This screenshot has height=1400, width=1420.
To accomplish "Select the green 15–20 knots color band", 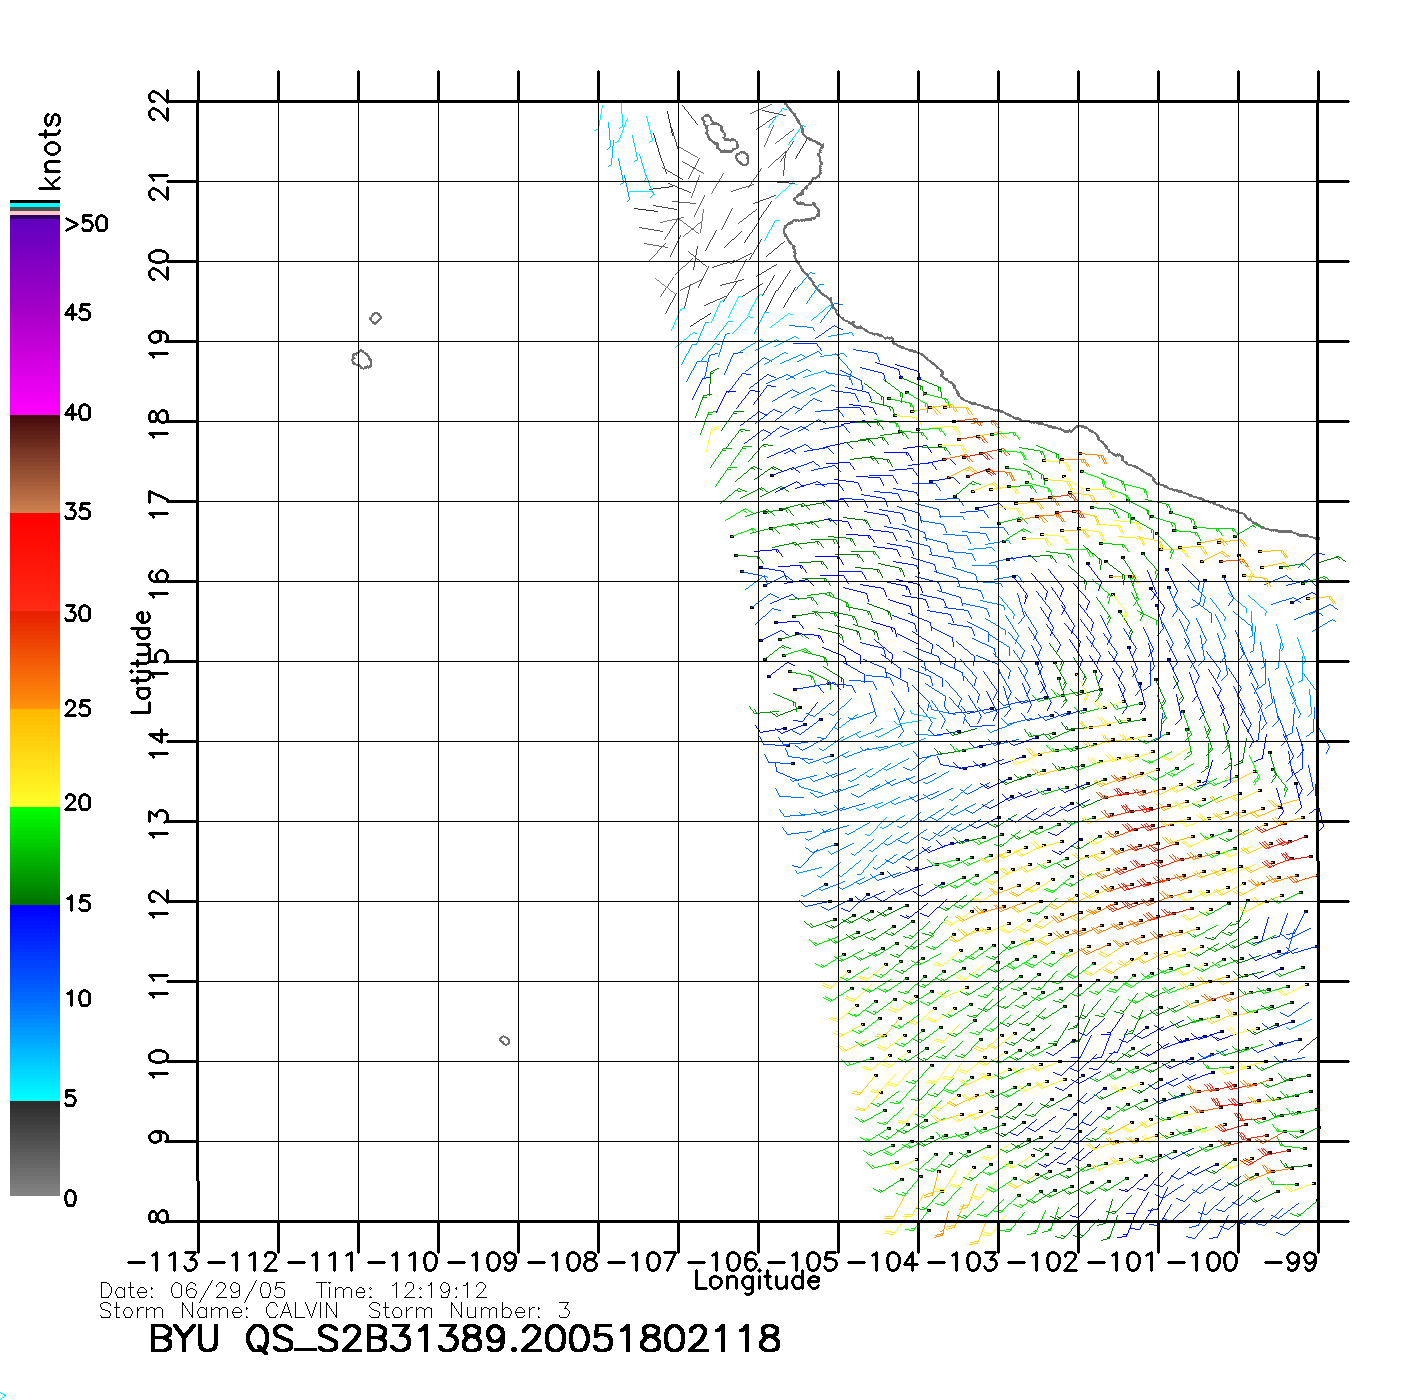I will click(x=35, y=855).
